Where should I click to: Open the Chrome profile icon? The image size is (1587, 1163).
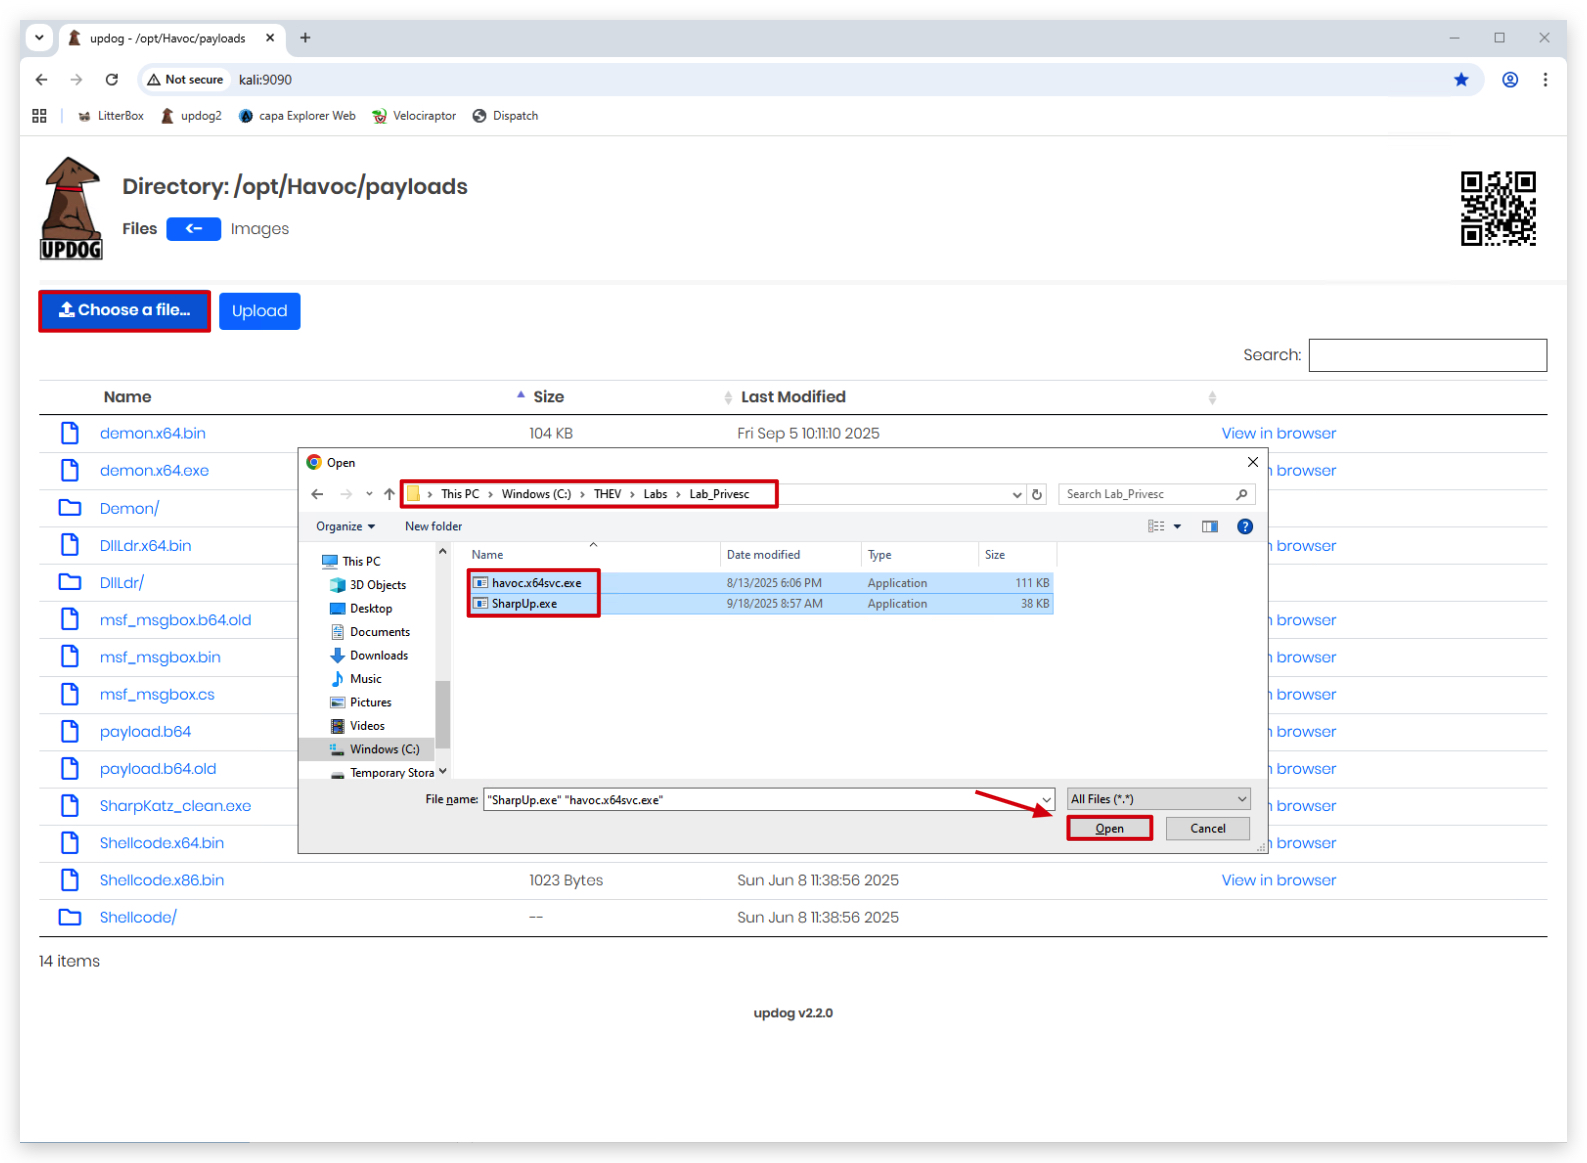[x=1510, y=80]
